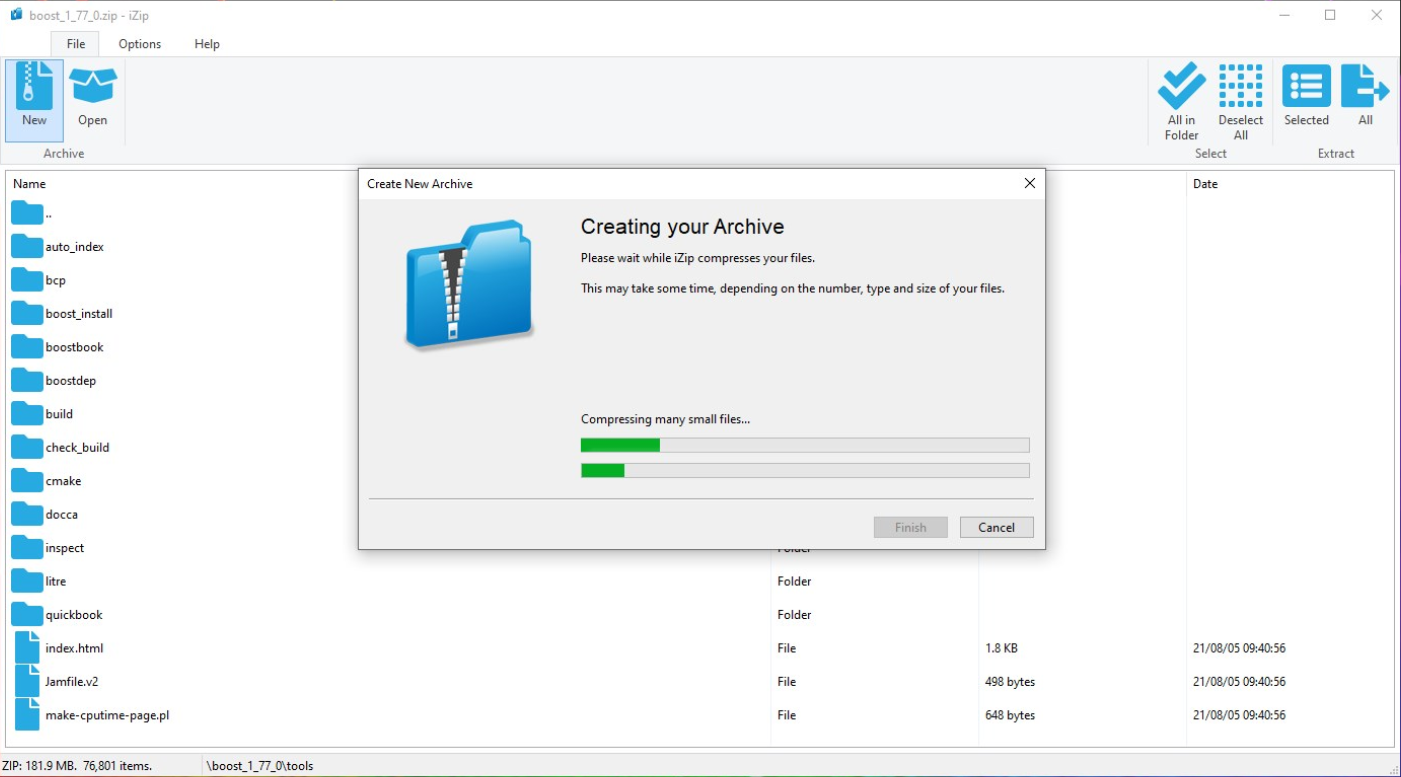Click the cmake folder icon
The height and width of the screenshot is (777, 1401).
point(27,481)
